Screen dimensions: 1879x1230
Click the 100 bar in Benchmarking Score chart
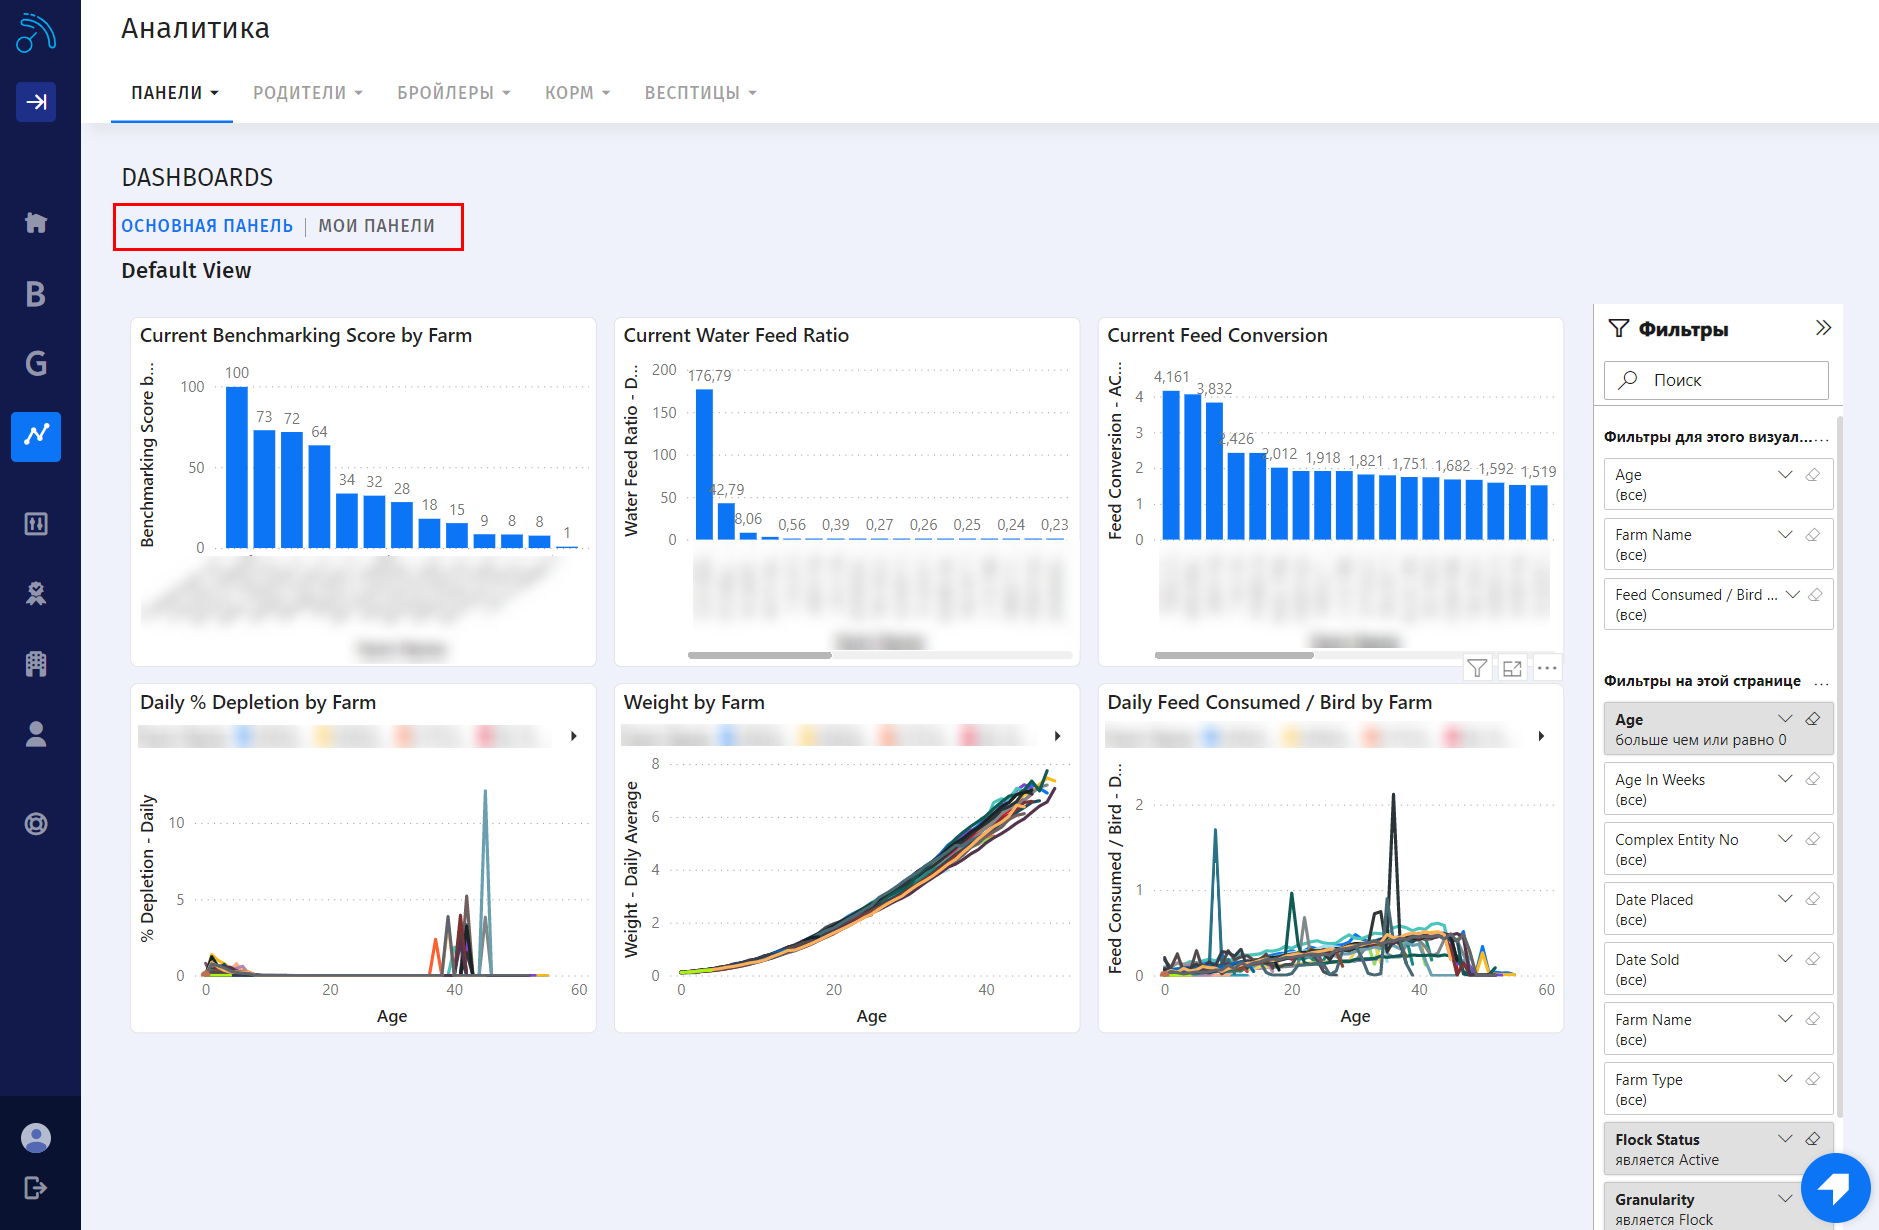click(236, 467)
